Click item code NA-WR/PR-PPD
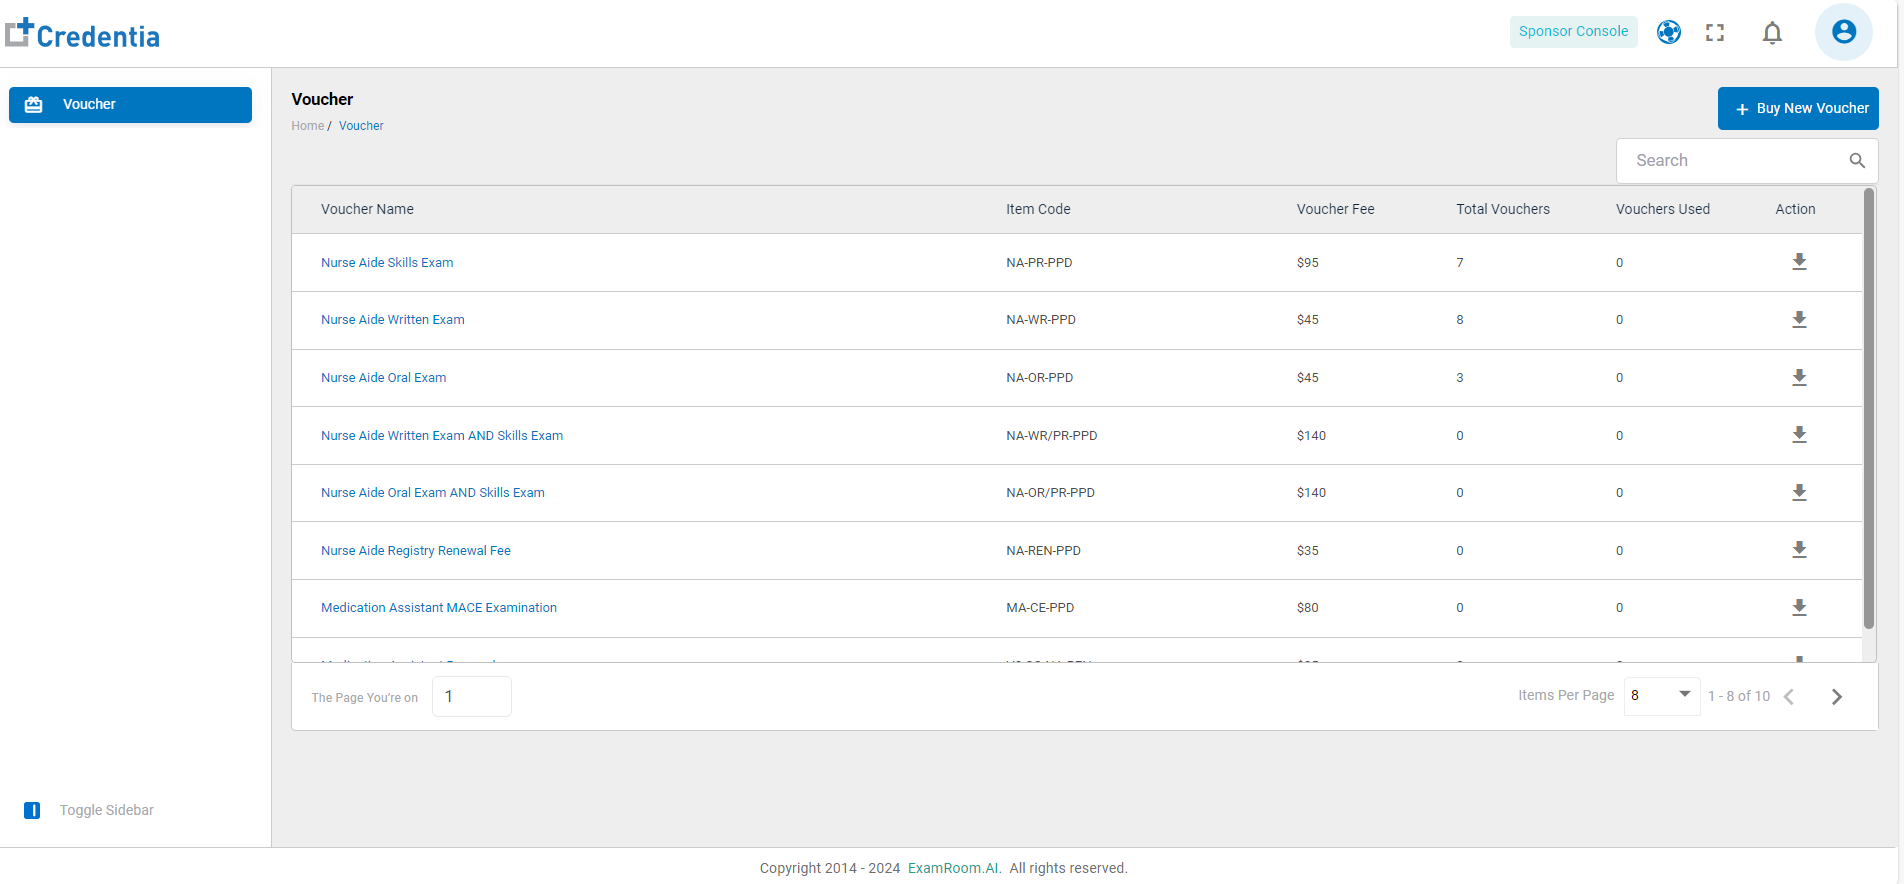This screenshot has width=1904, height=884. click(x=1052, y=436)
